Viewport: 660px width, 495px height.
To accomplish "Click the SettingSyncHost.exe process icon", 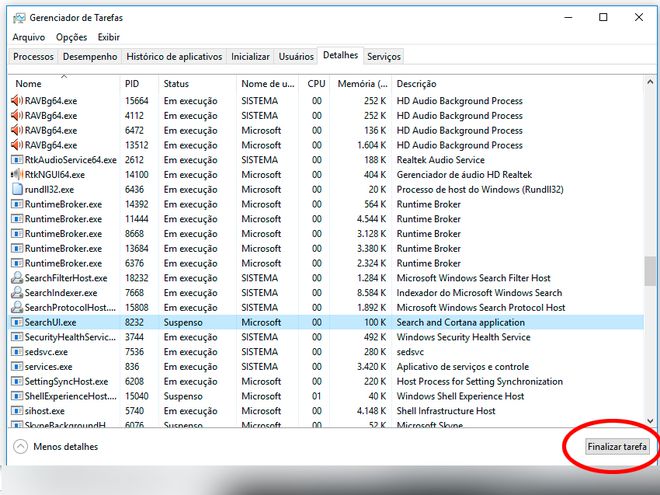I will pos(17,381).
